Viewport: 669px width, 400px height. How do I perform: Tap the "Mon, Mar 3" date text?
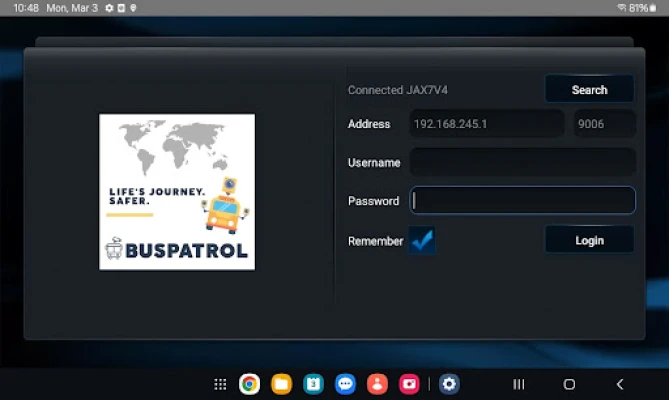coord(72,8)
